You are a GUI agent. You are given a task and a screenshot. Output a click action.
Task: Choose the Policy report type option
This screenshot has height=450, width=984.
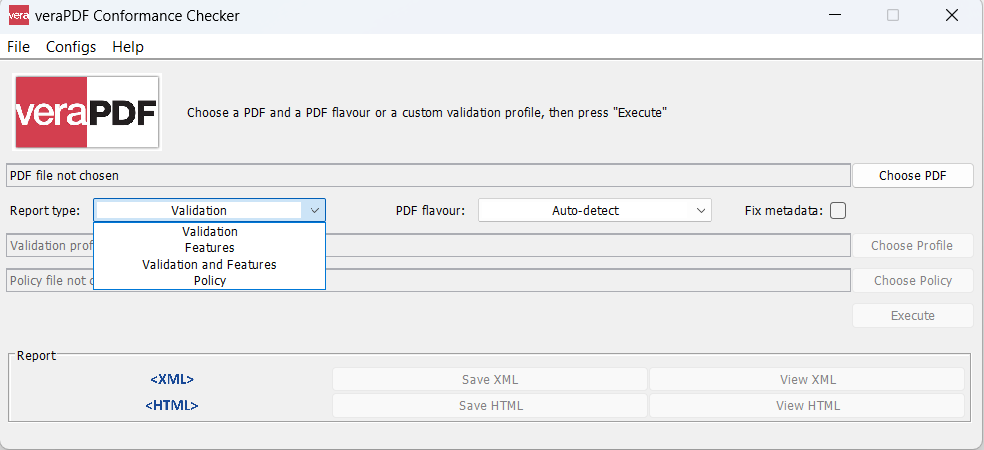pos(210,281)
